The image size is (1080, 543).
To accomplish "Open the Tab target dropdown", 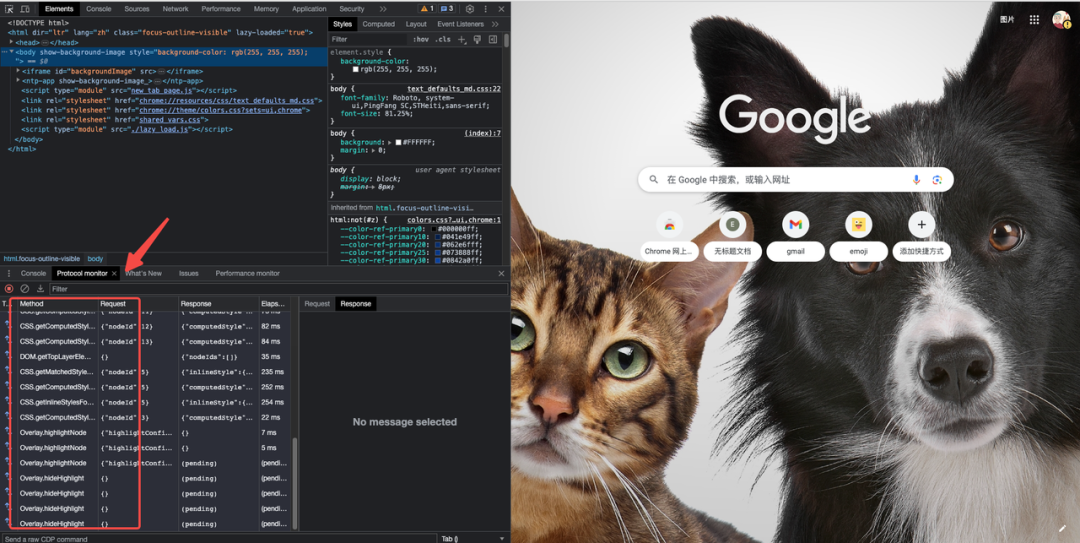I will pos(473,538).
